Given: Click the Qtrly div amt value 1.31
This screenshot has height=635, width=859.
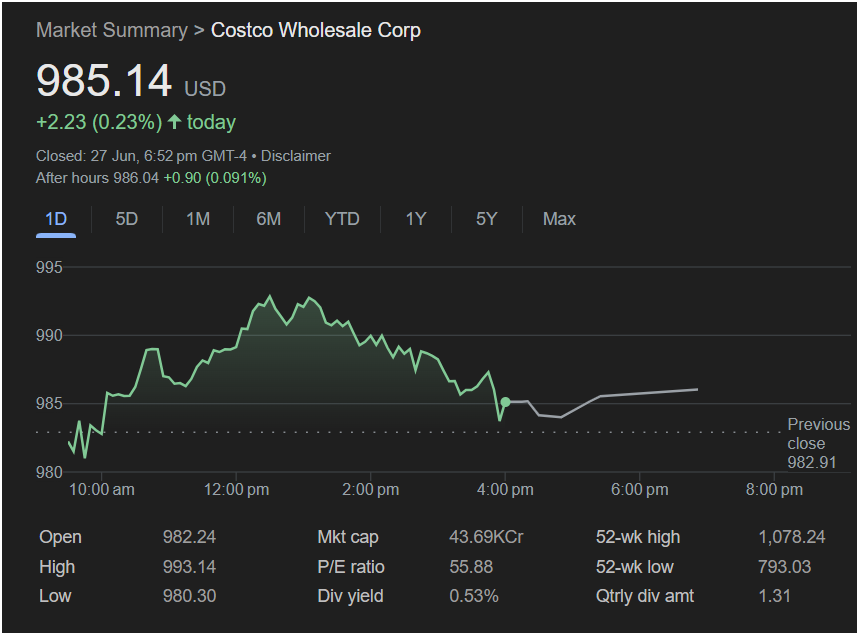Looking at the screenshot, I should point(775,596).
